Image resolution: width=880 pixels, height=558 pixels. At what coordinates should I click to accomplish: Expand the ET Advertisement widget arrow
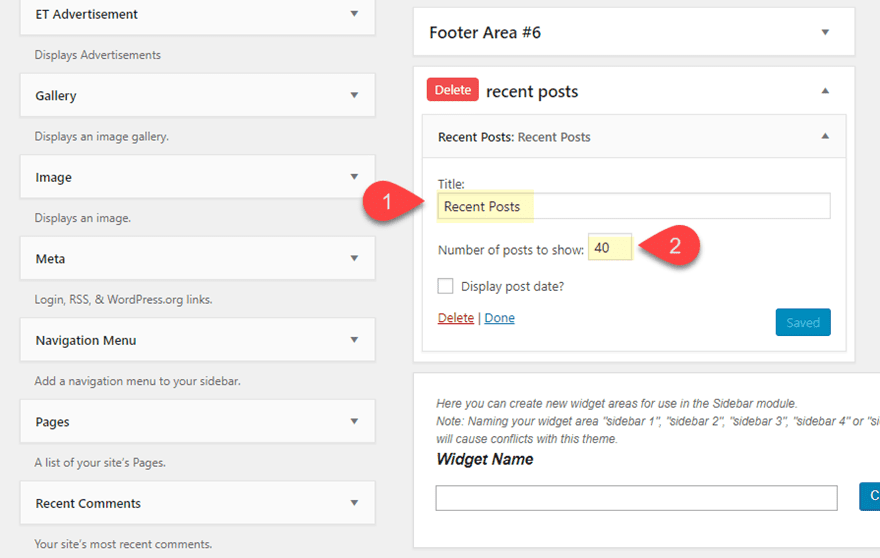point(354,14)
